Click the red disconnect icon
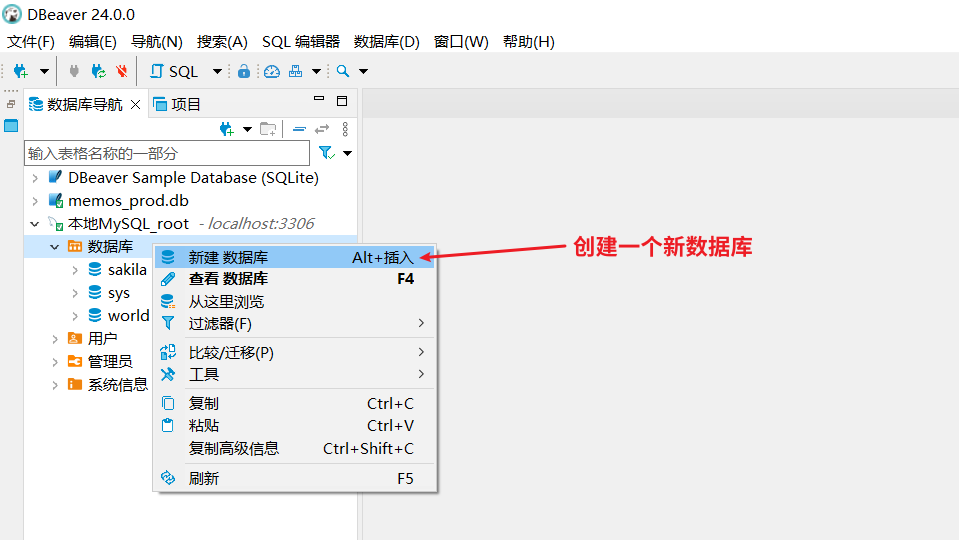The image size is (959, 540). (x=122, y=72)
